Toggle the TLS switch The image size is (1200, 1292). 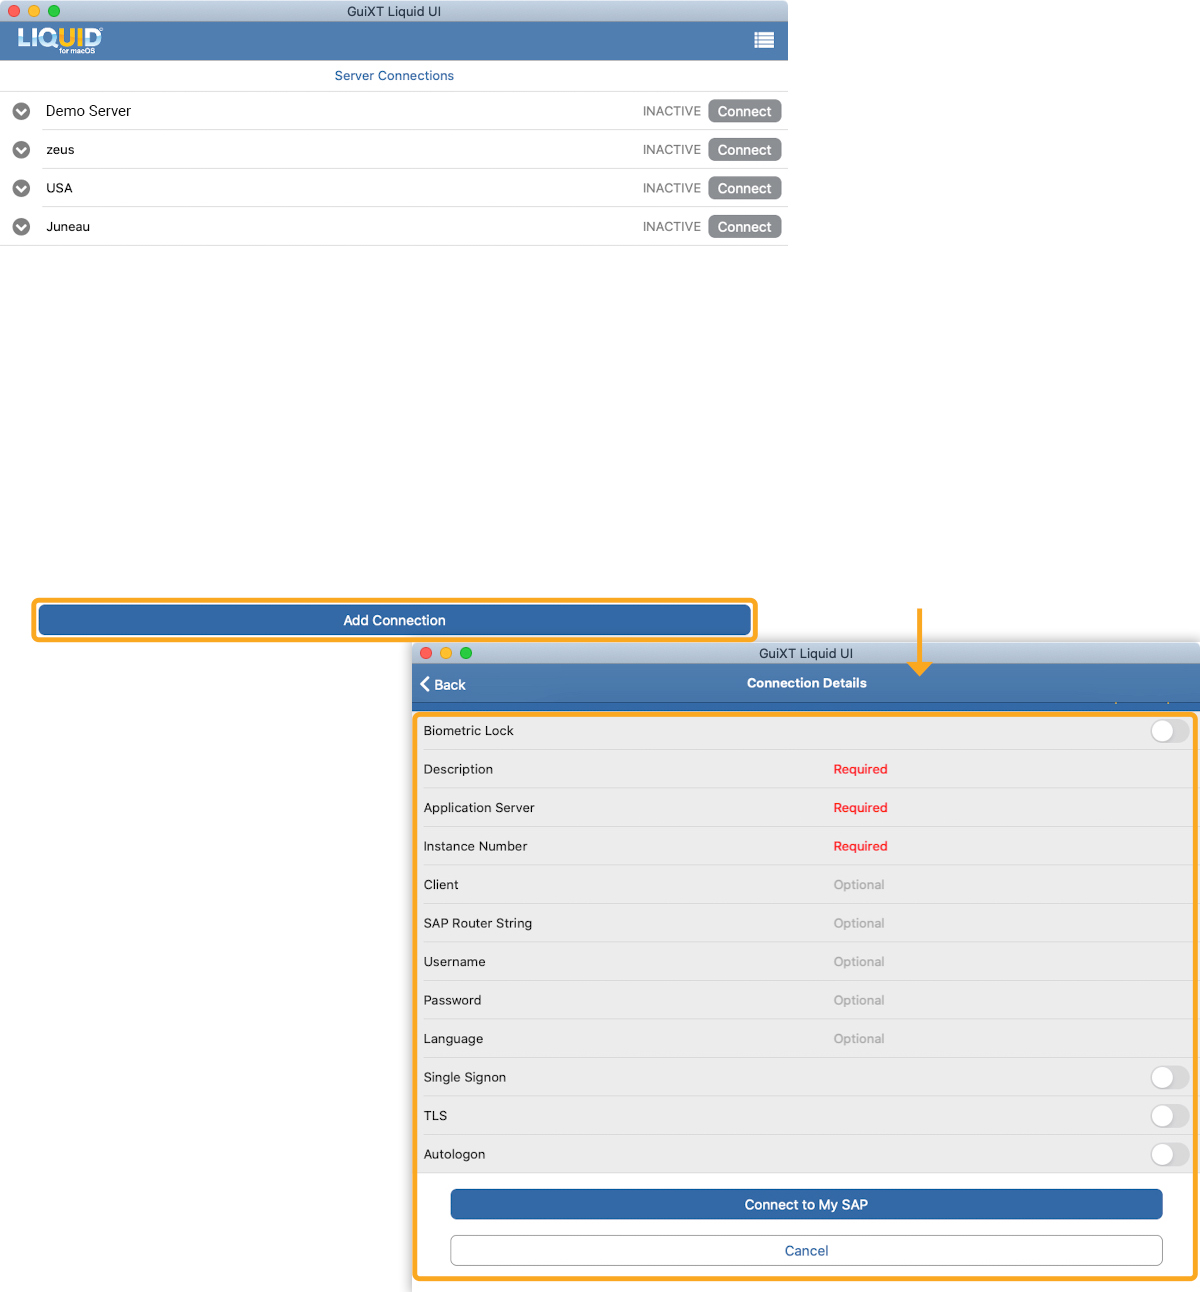coord(1168,1116)
